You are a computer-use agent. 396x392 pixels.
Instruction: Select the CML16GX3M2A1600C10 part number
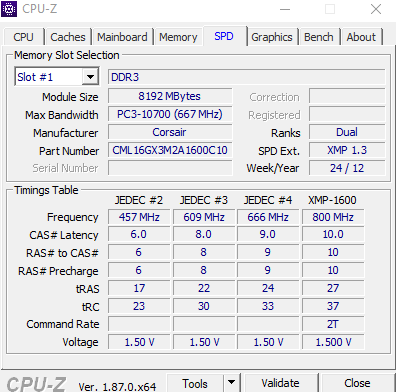[170, 150]
